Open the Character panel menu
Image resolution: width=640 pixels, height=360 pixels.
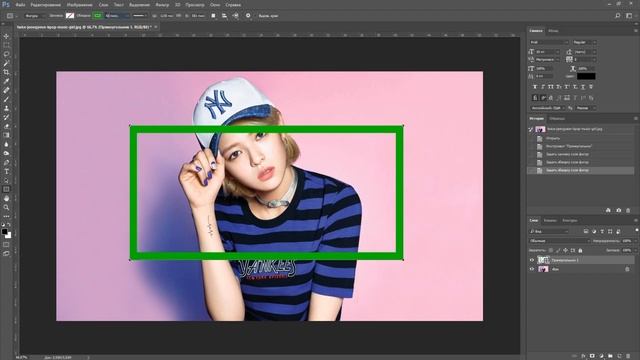click(636, 31)
